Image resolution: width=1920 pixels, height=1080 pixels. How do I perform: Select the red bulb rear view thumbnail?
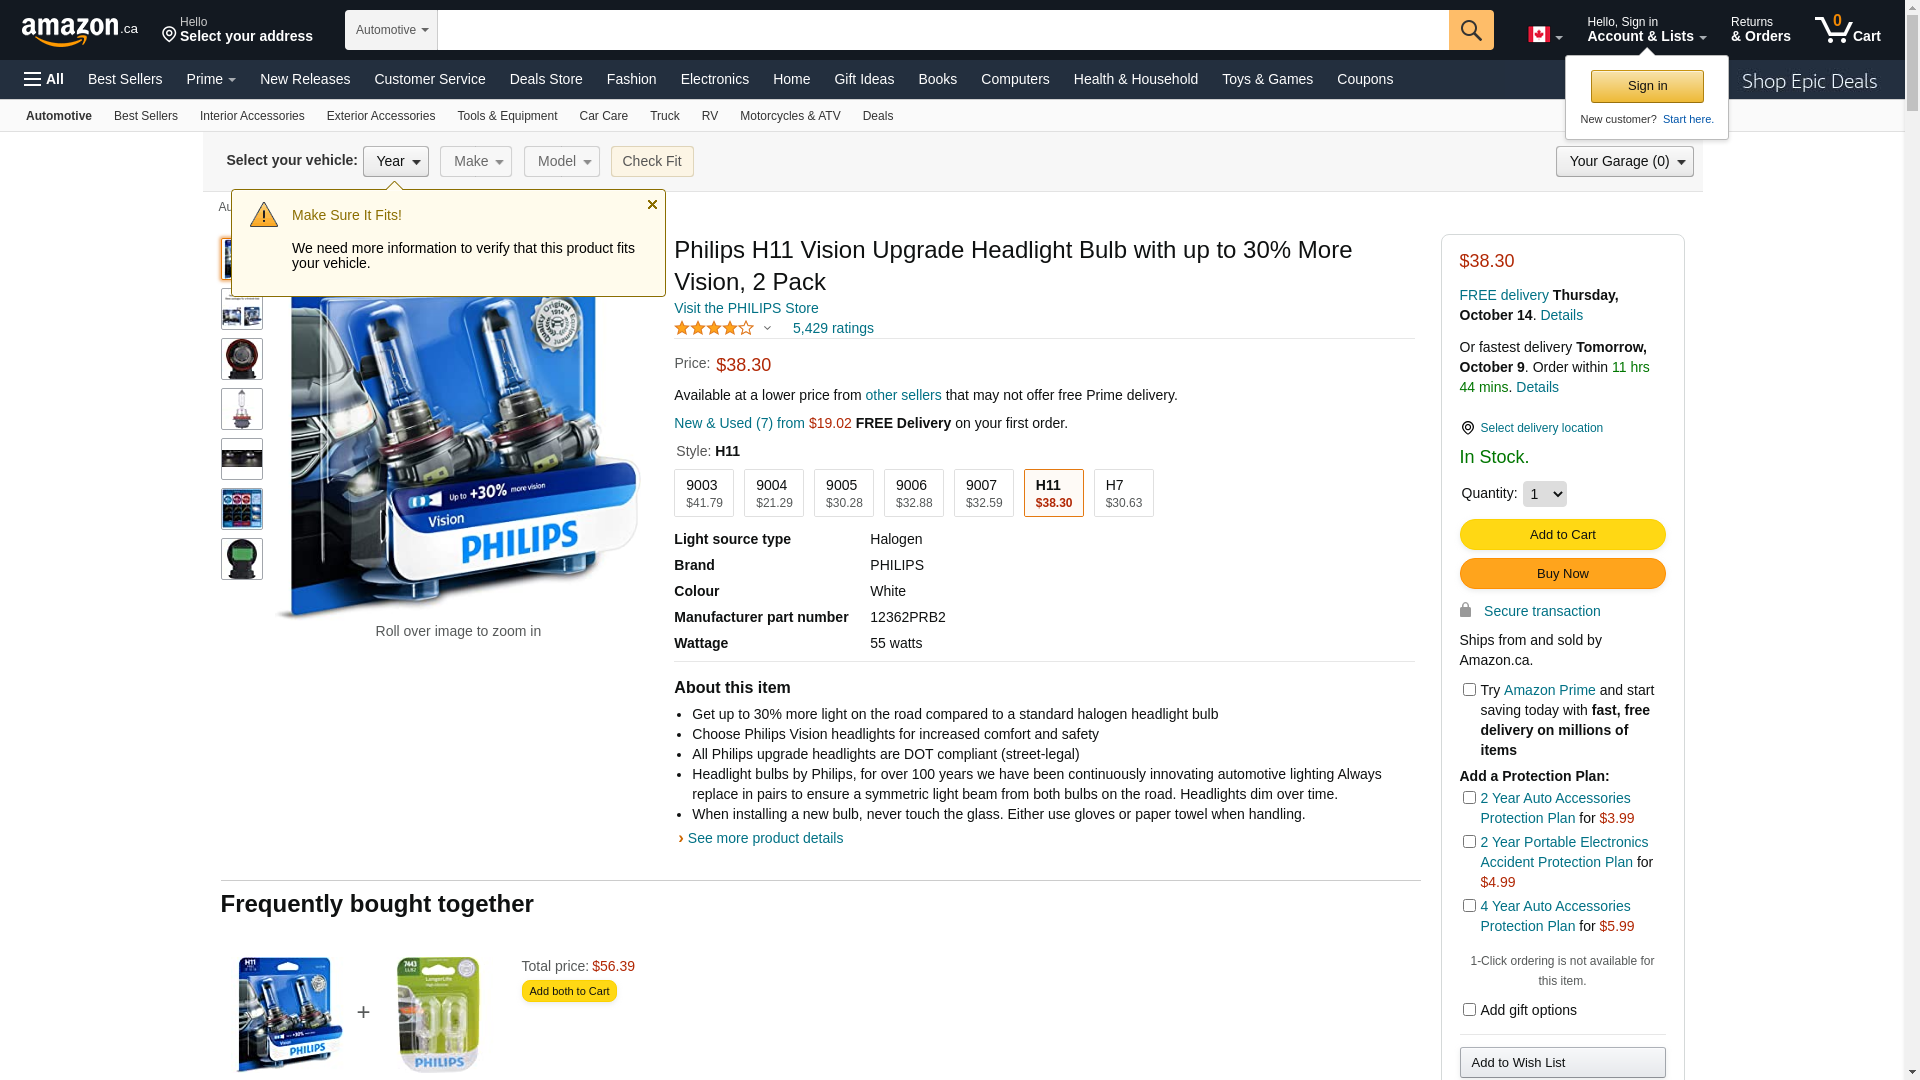click(x=242, y=359)
